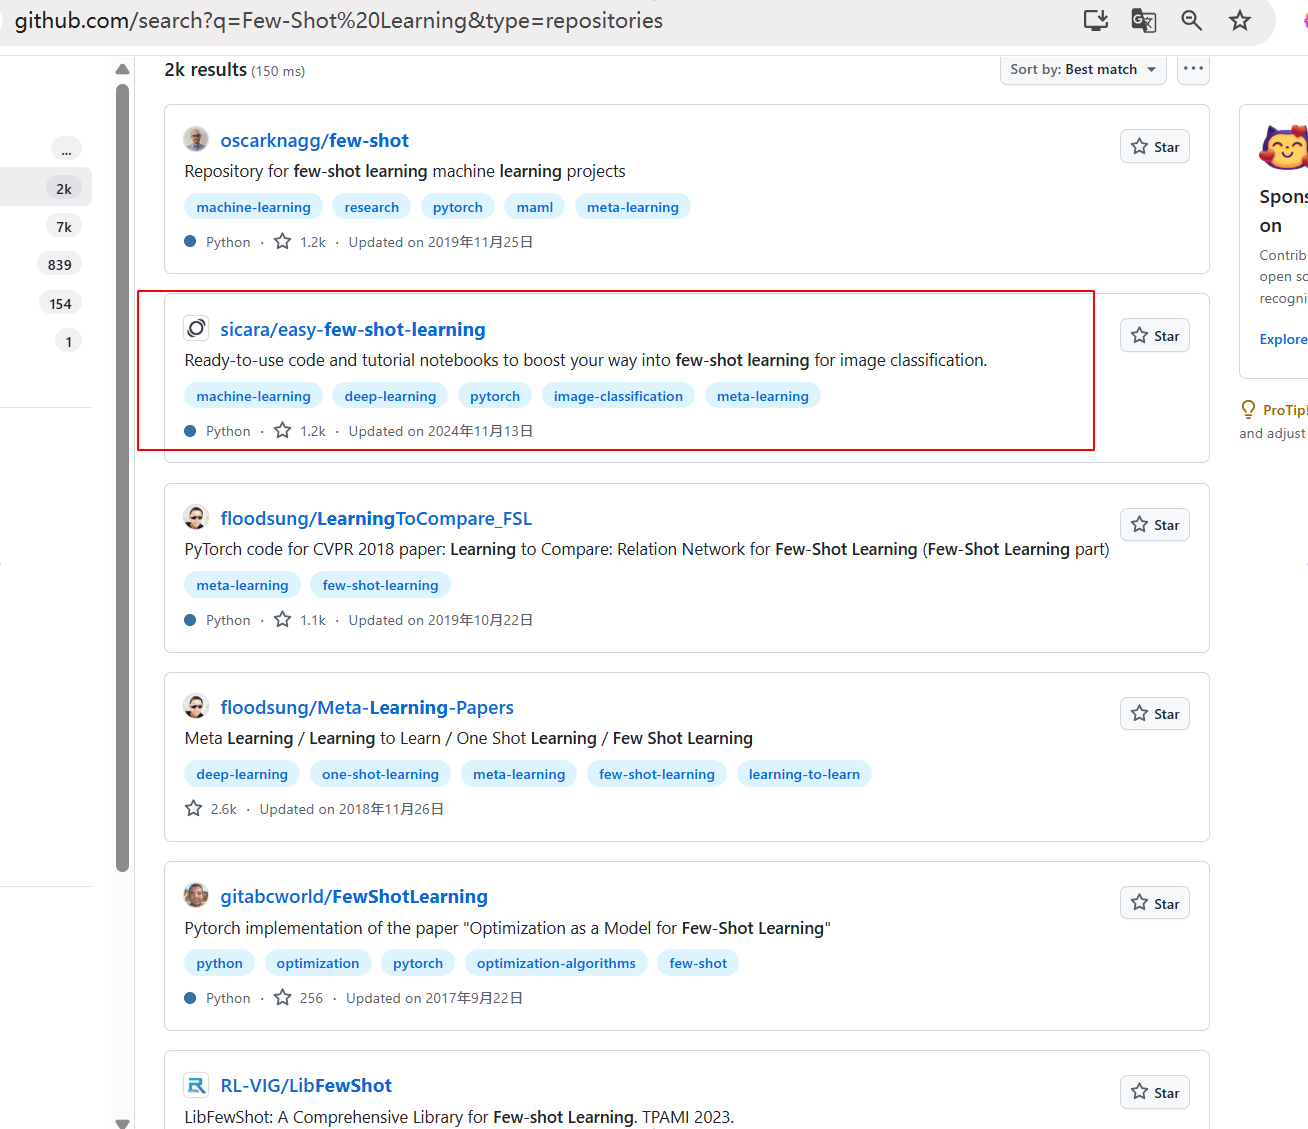Click the '2k results' heading text

[x=206, y=69]
